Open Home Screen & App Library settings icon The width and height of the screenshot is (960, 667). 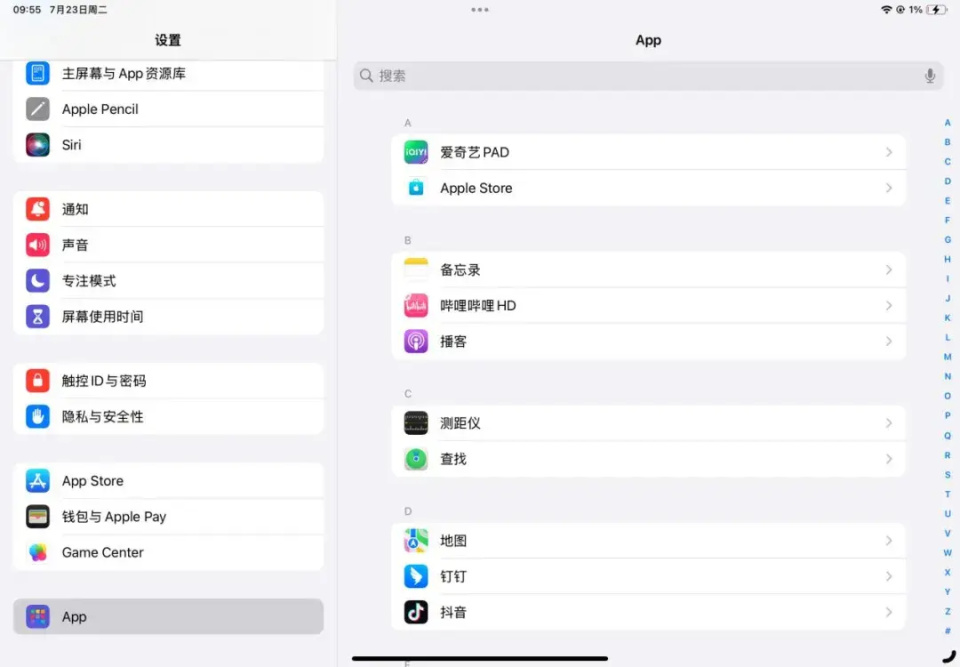(37, 73)
